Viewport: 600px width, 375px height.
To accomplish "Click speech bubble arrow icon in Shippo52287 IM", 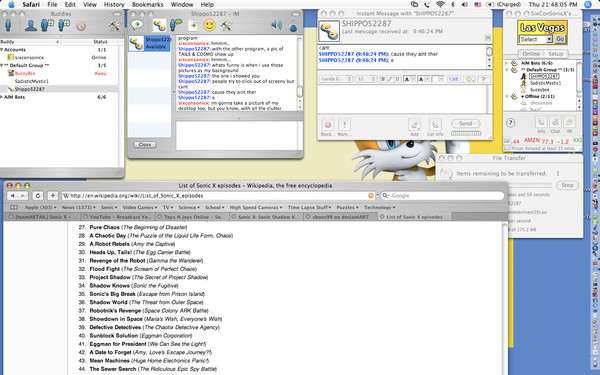I will click(137, 25).
